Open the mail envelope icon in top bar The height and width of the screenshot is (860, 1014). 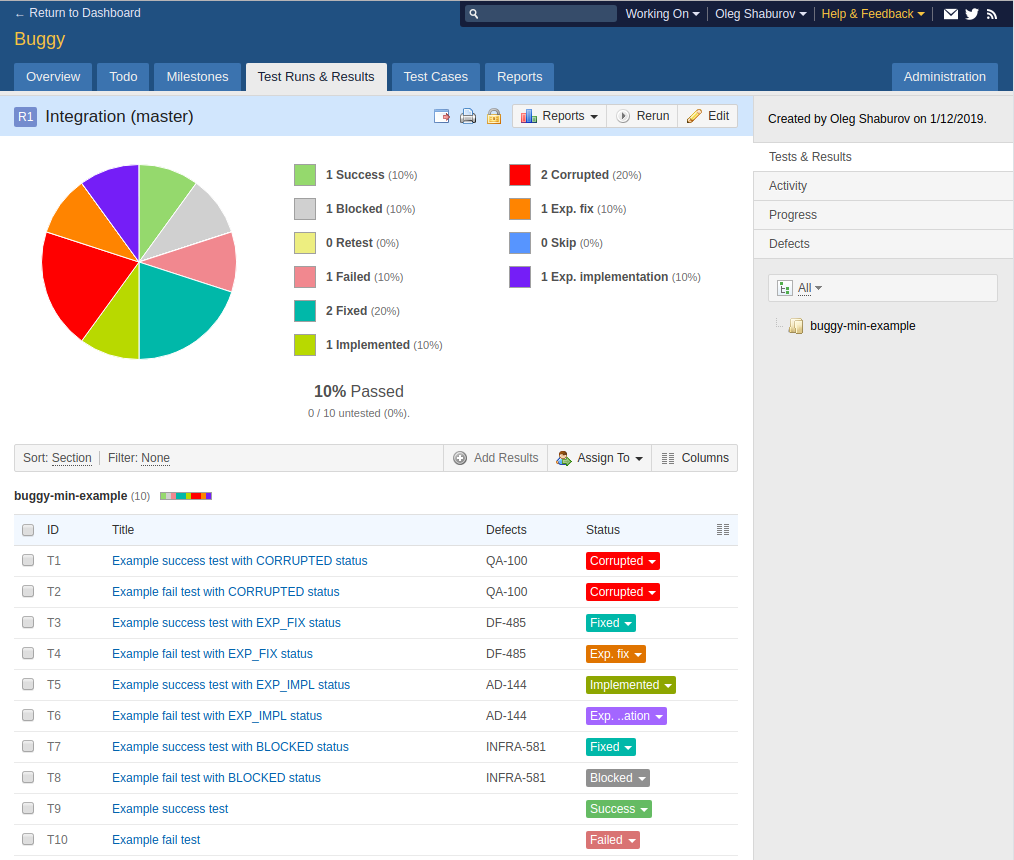click(951, 14)
